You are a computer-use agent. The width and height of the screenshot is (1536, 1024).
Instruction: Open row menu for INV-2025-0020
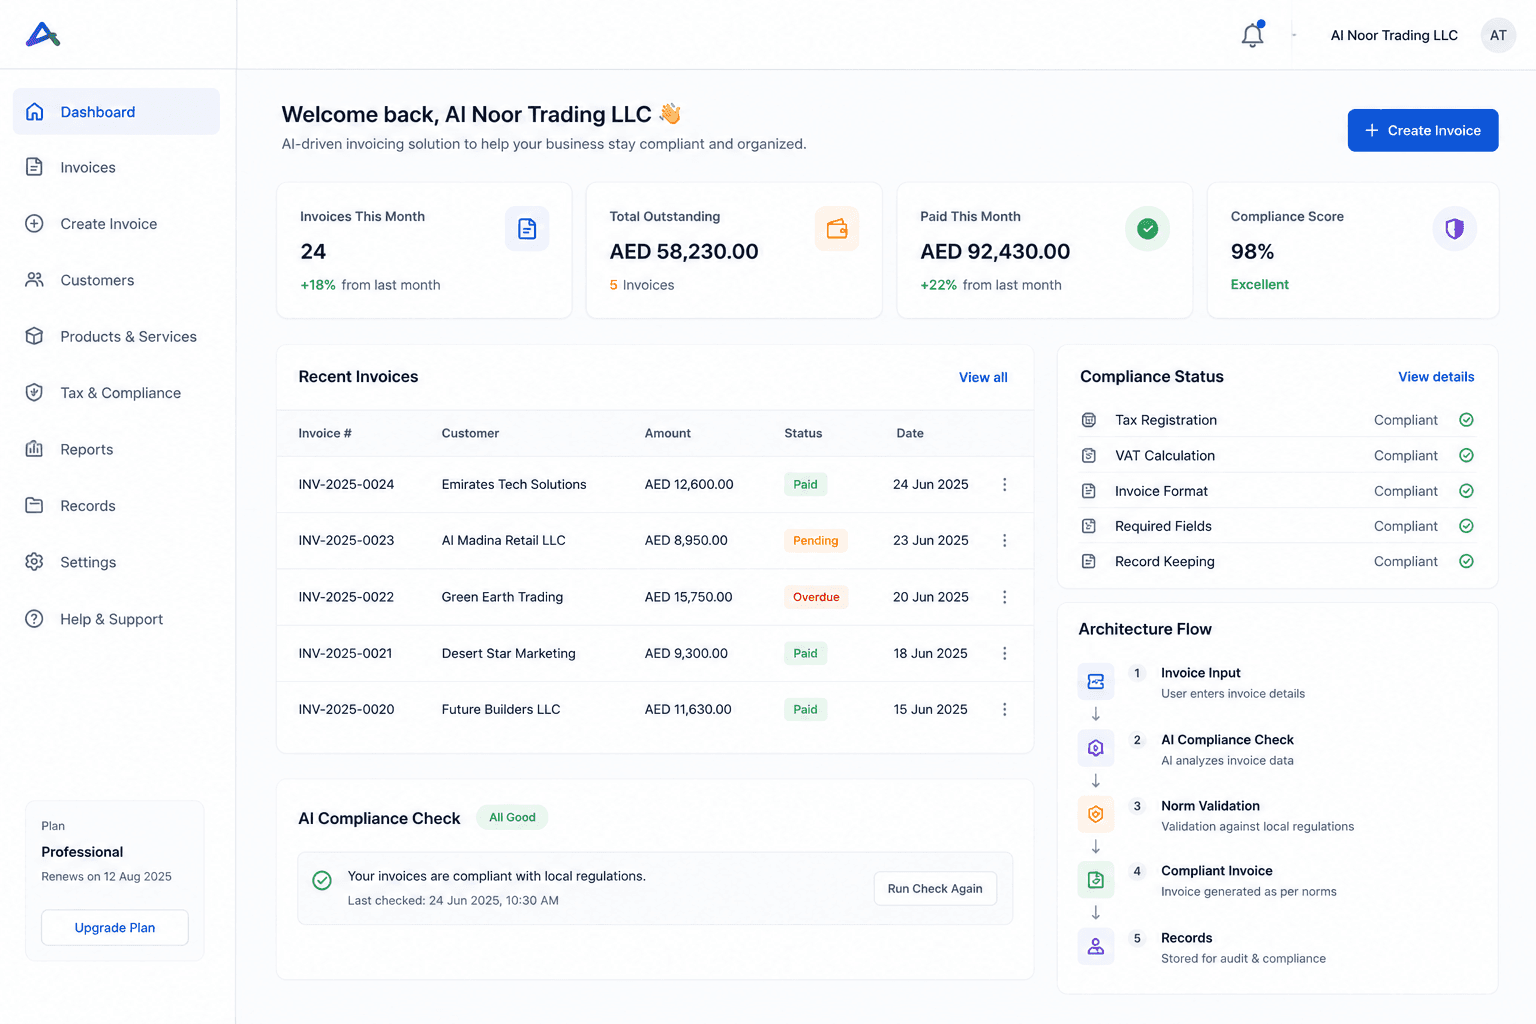tap(1004, 709)
